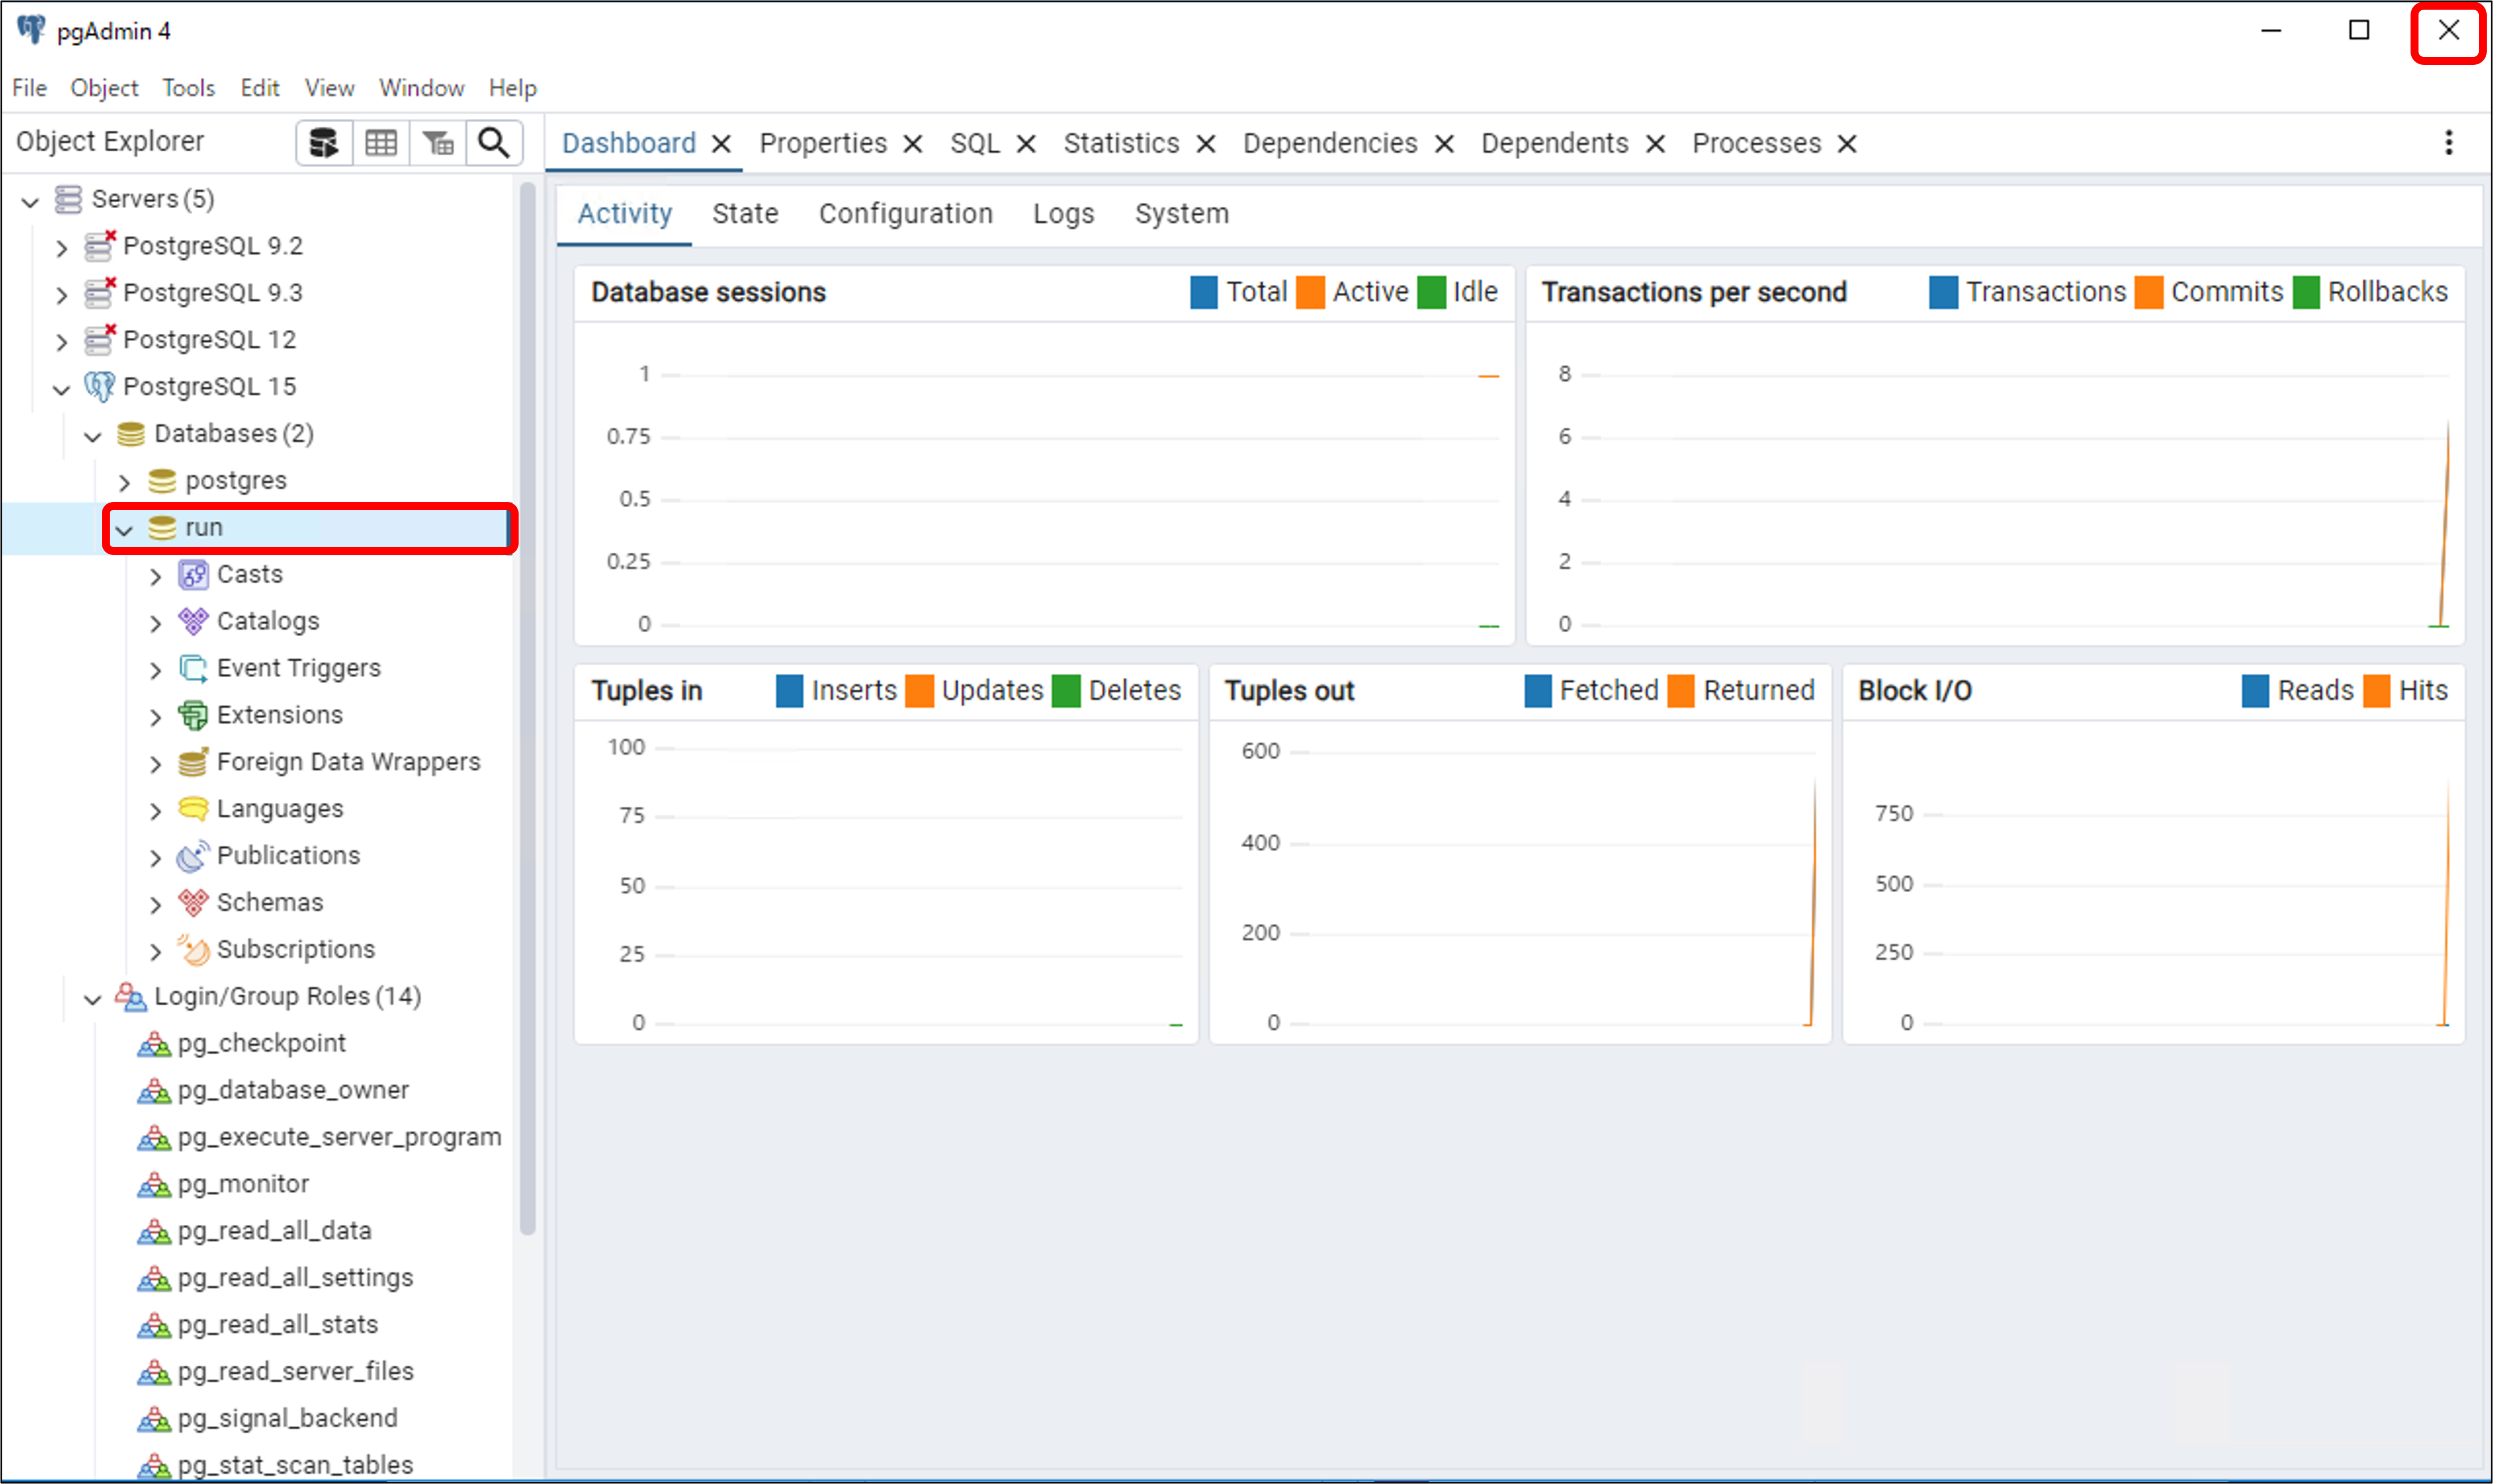Open the Tools menu
This screenshot has height=1484, width=2493.
[x=189, y=88]
